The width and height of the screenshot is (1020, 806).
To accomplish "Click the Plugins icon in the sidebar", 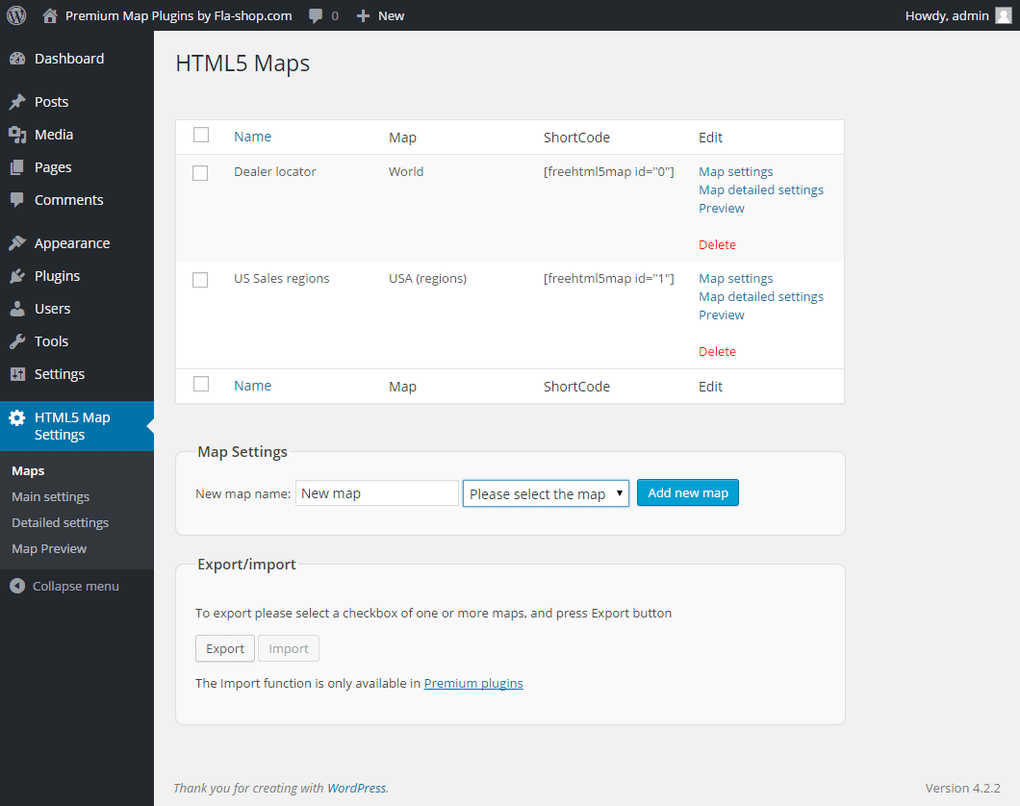I will click(x=20, y=275).
